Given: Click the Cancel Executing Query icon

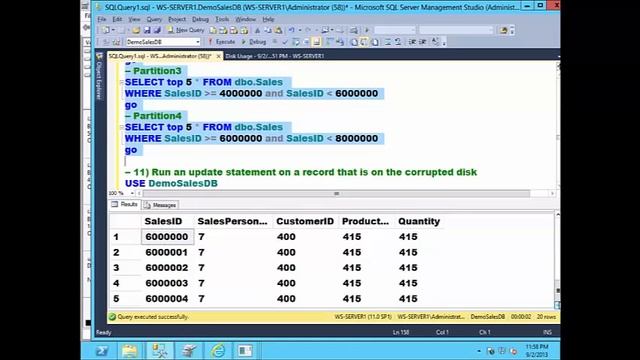Looking at the screenshot, I should coord(275,42).
